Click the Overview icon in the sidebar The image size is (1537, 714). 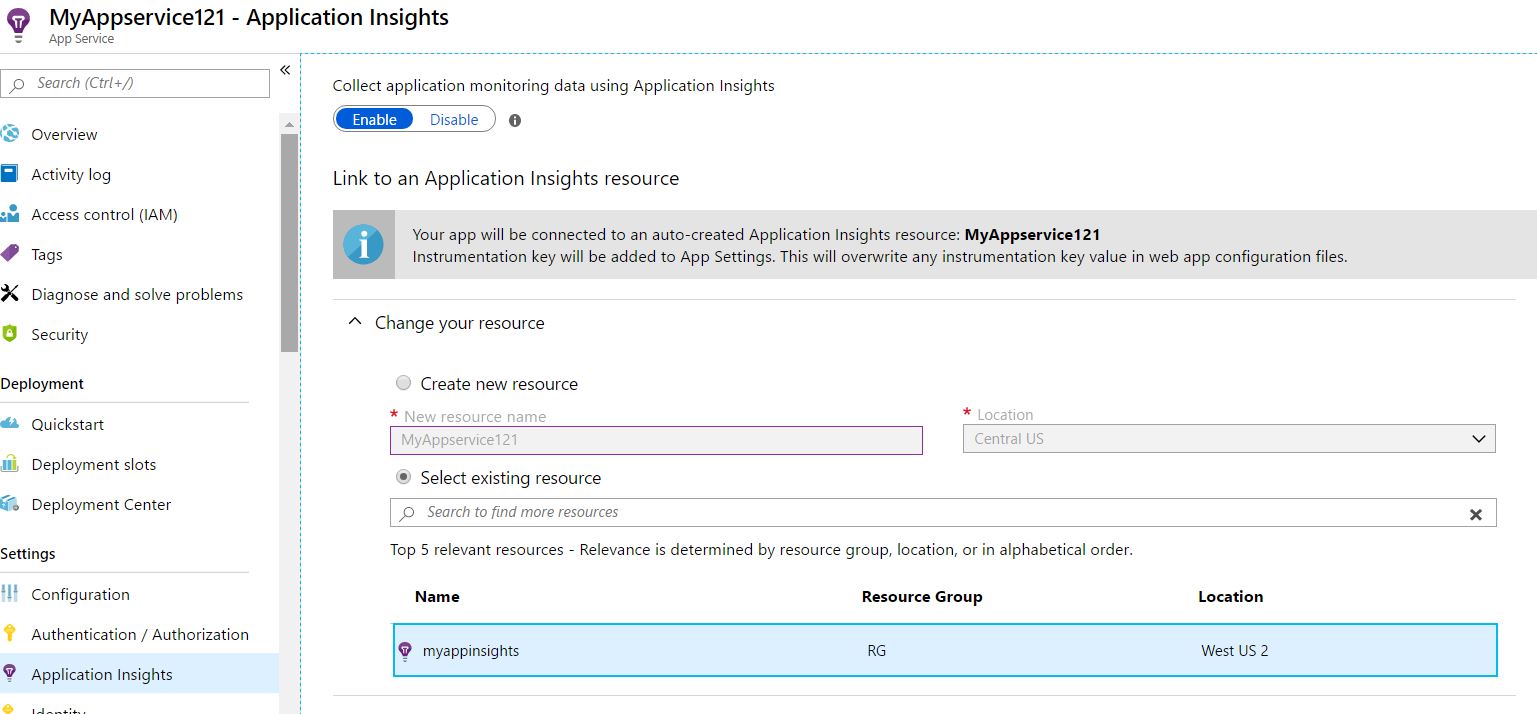[15, 134]
